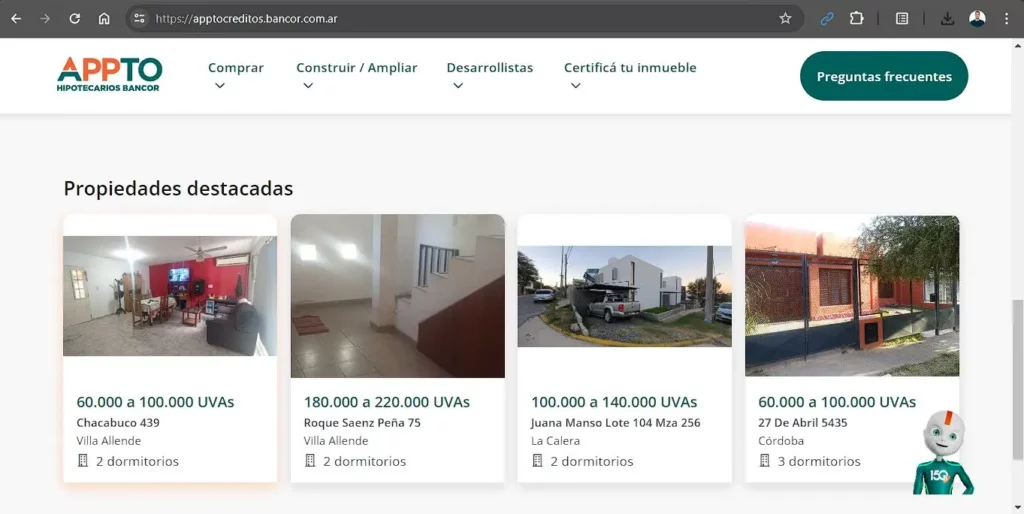The width and height of the screenshot is (1024, 514).
Task: Expand the Construir / Ampliar chevron
Action: pyautogui.click(x=308, y=86)
